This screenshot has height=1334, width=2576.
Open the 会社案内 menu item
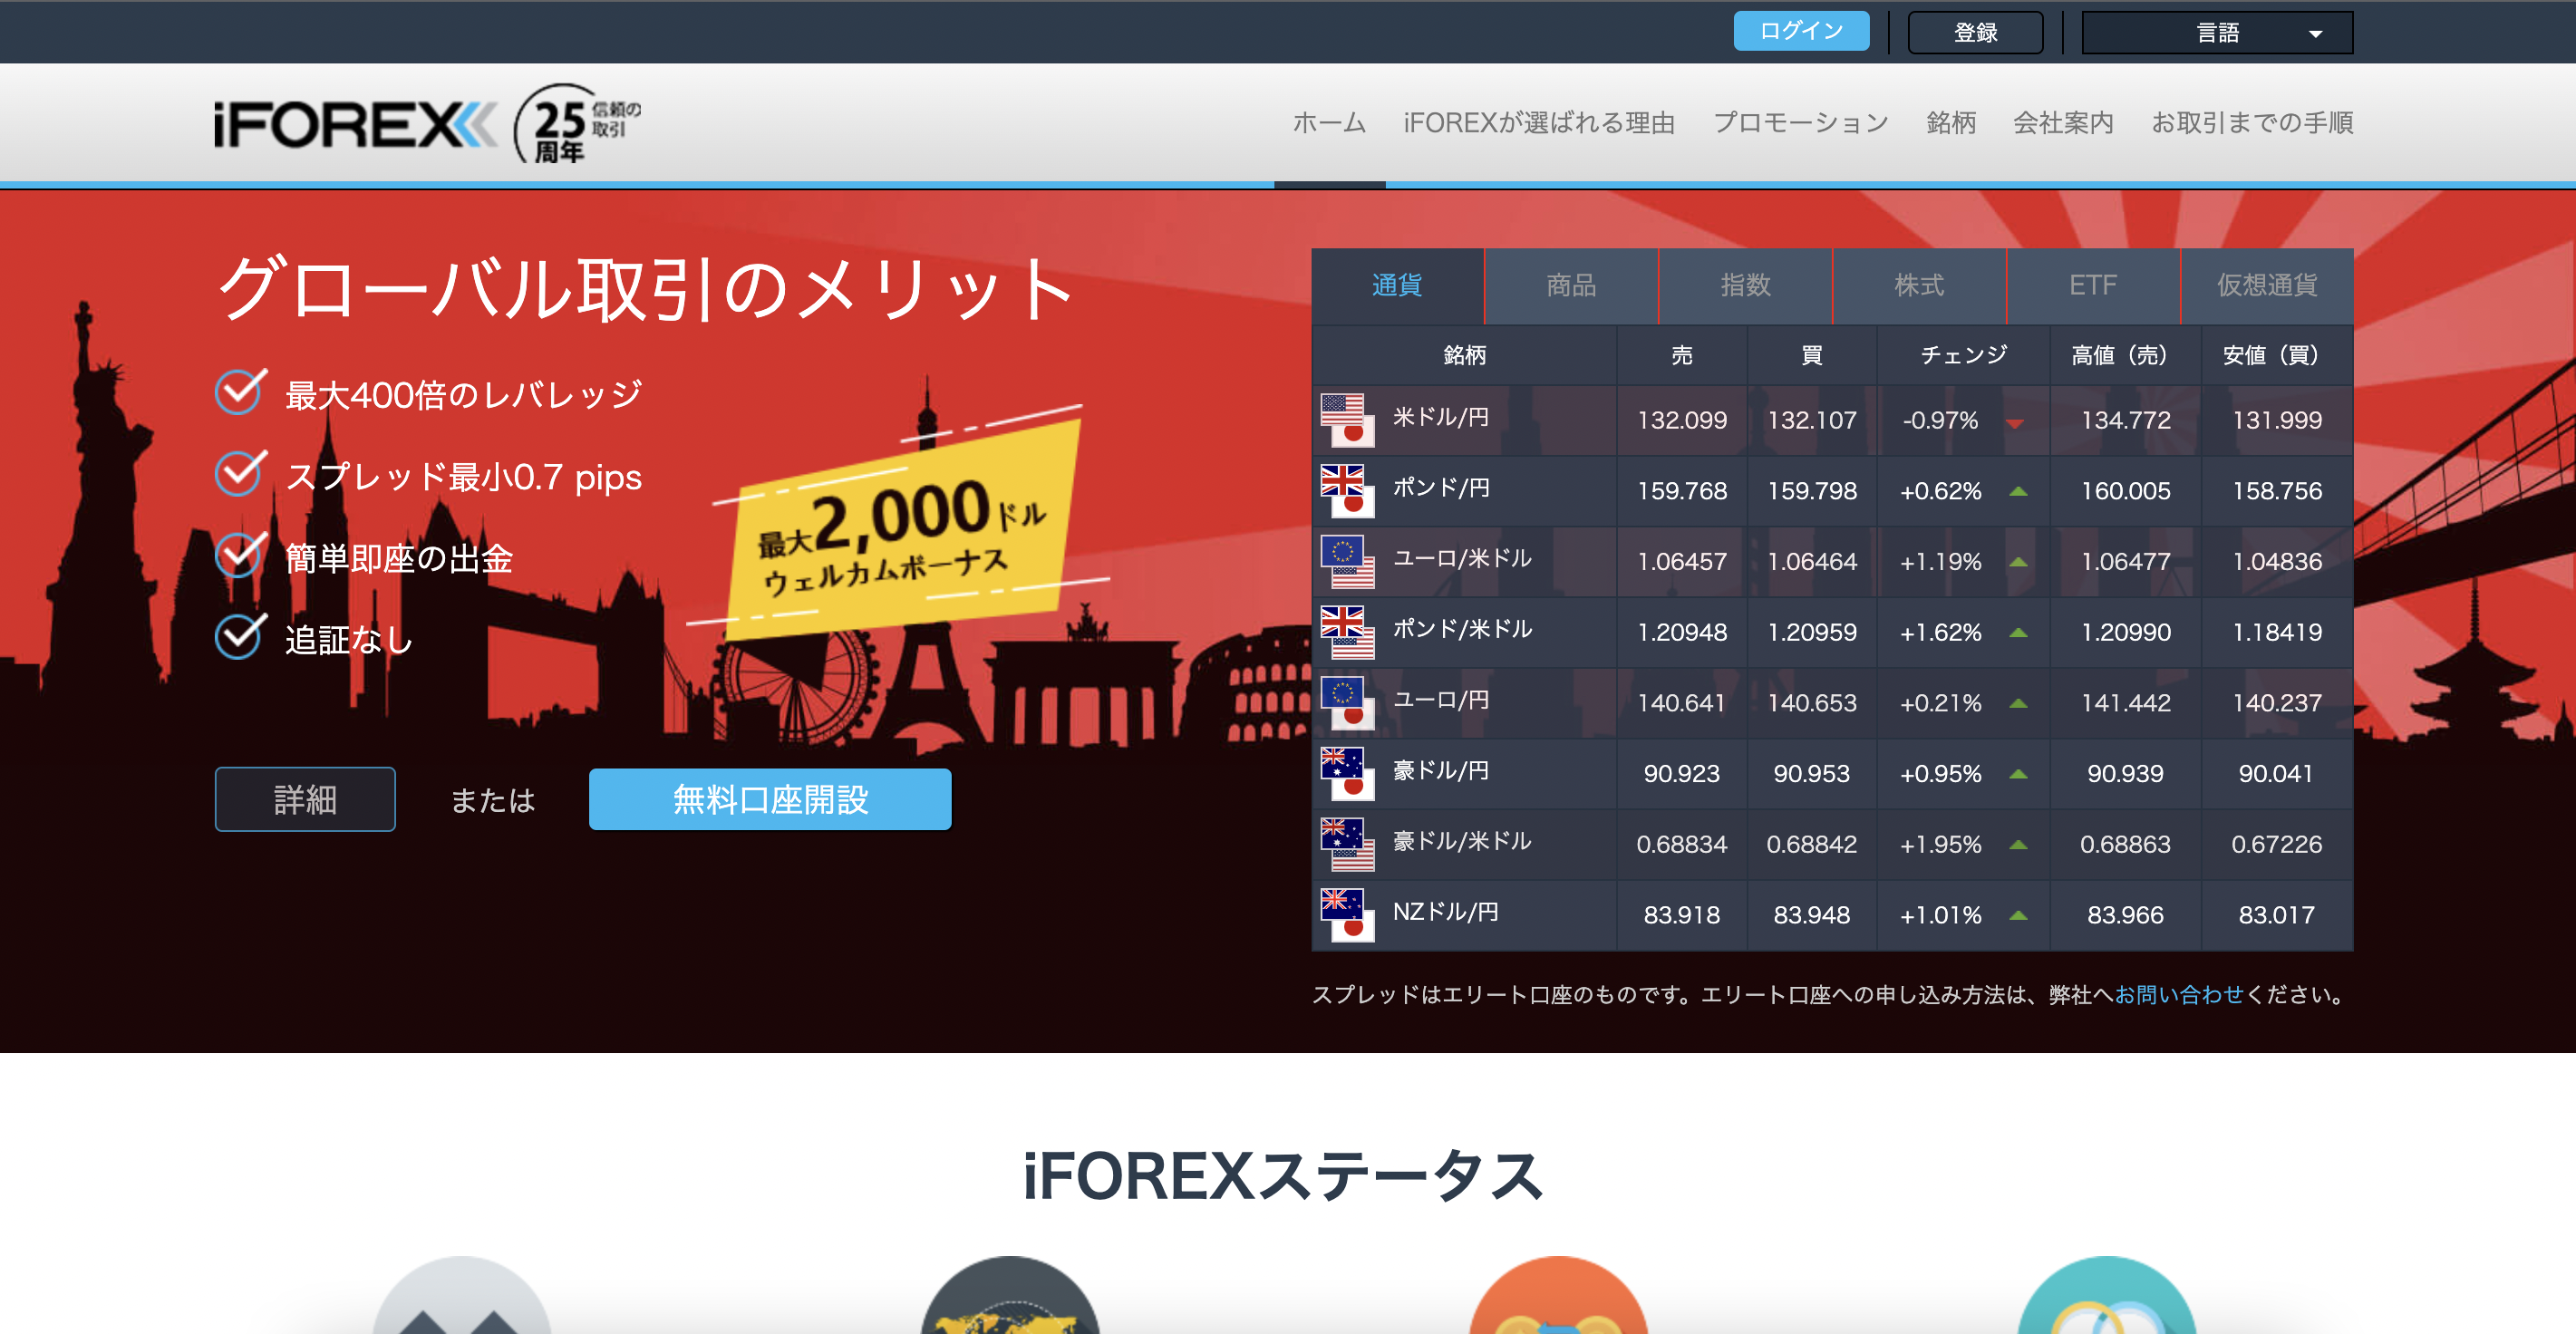pos(2063,123)
